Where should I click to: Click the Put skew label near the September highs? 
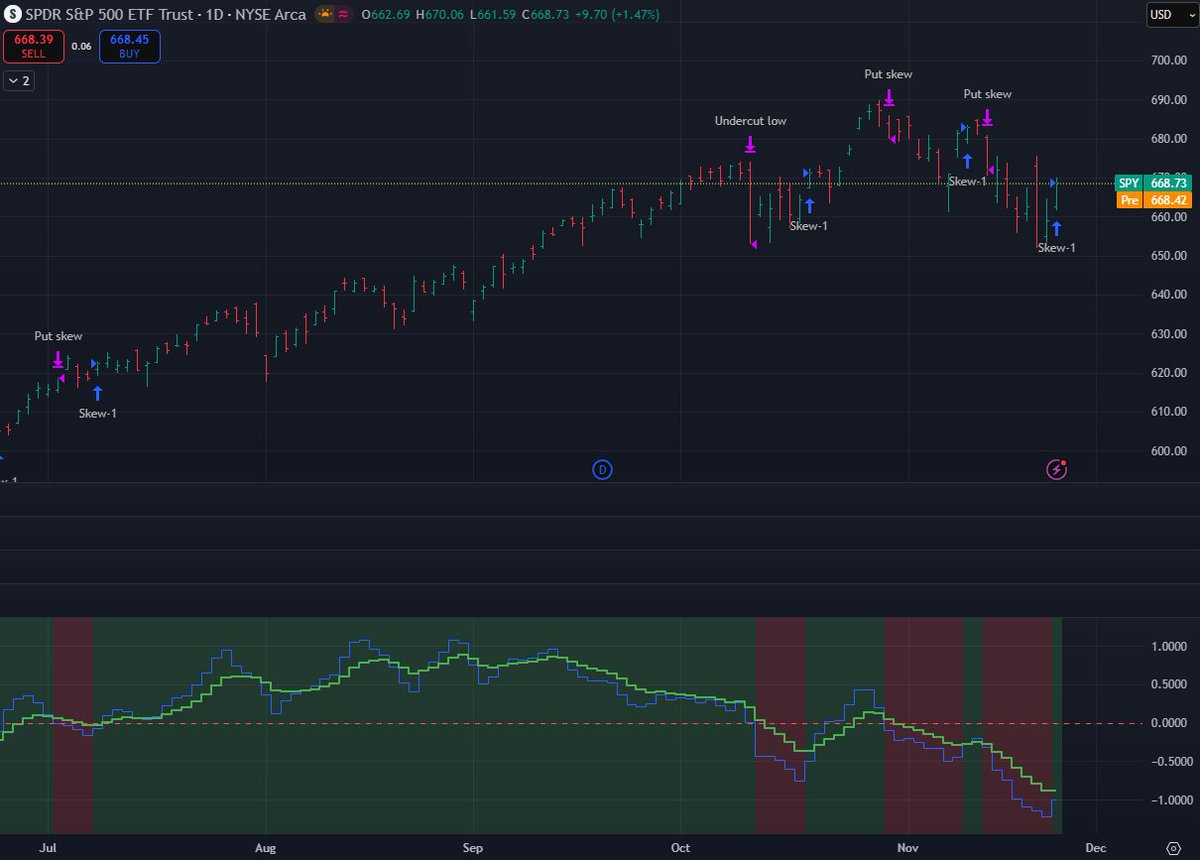click(x=887, y=74)
